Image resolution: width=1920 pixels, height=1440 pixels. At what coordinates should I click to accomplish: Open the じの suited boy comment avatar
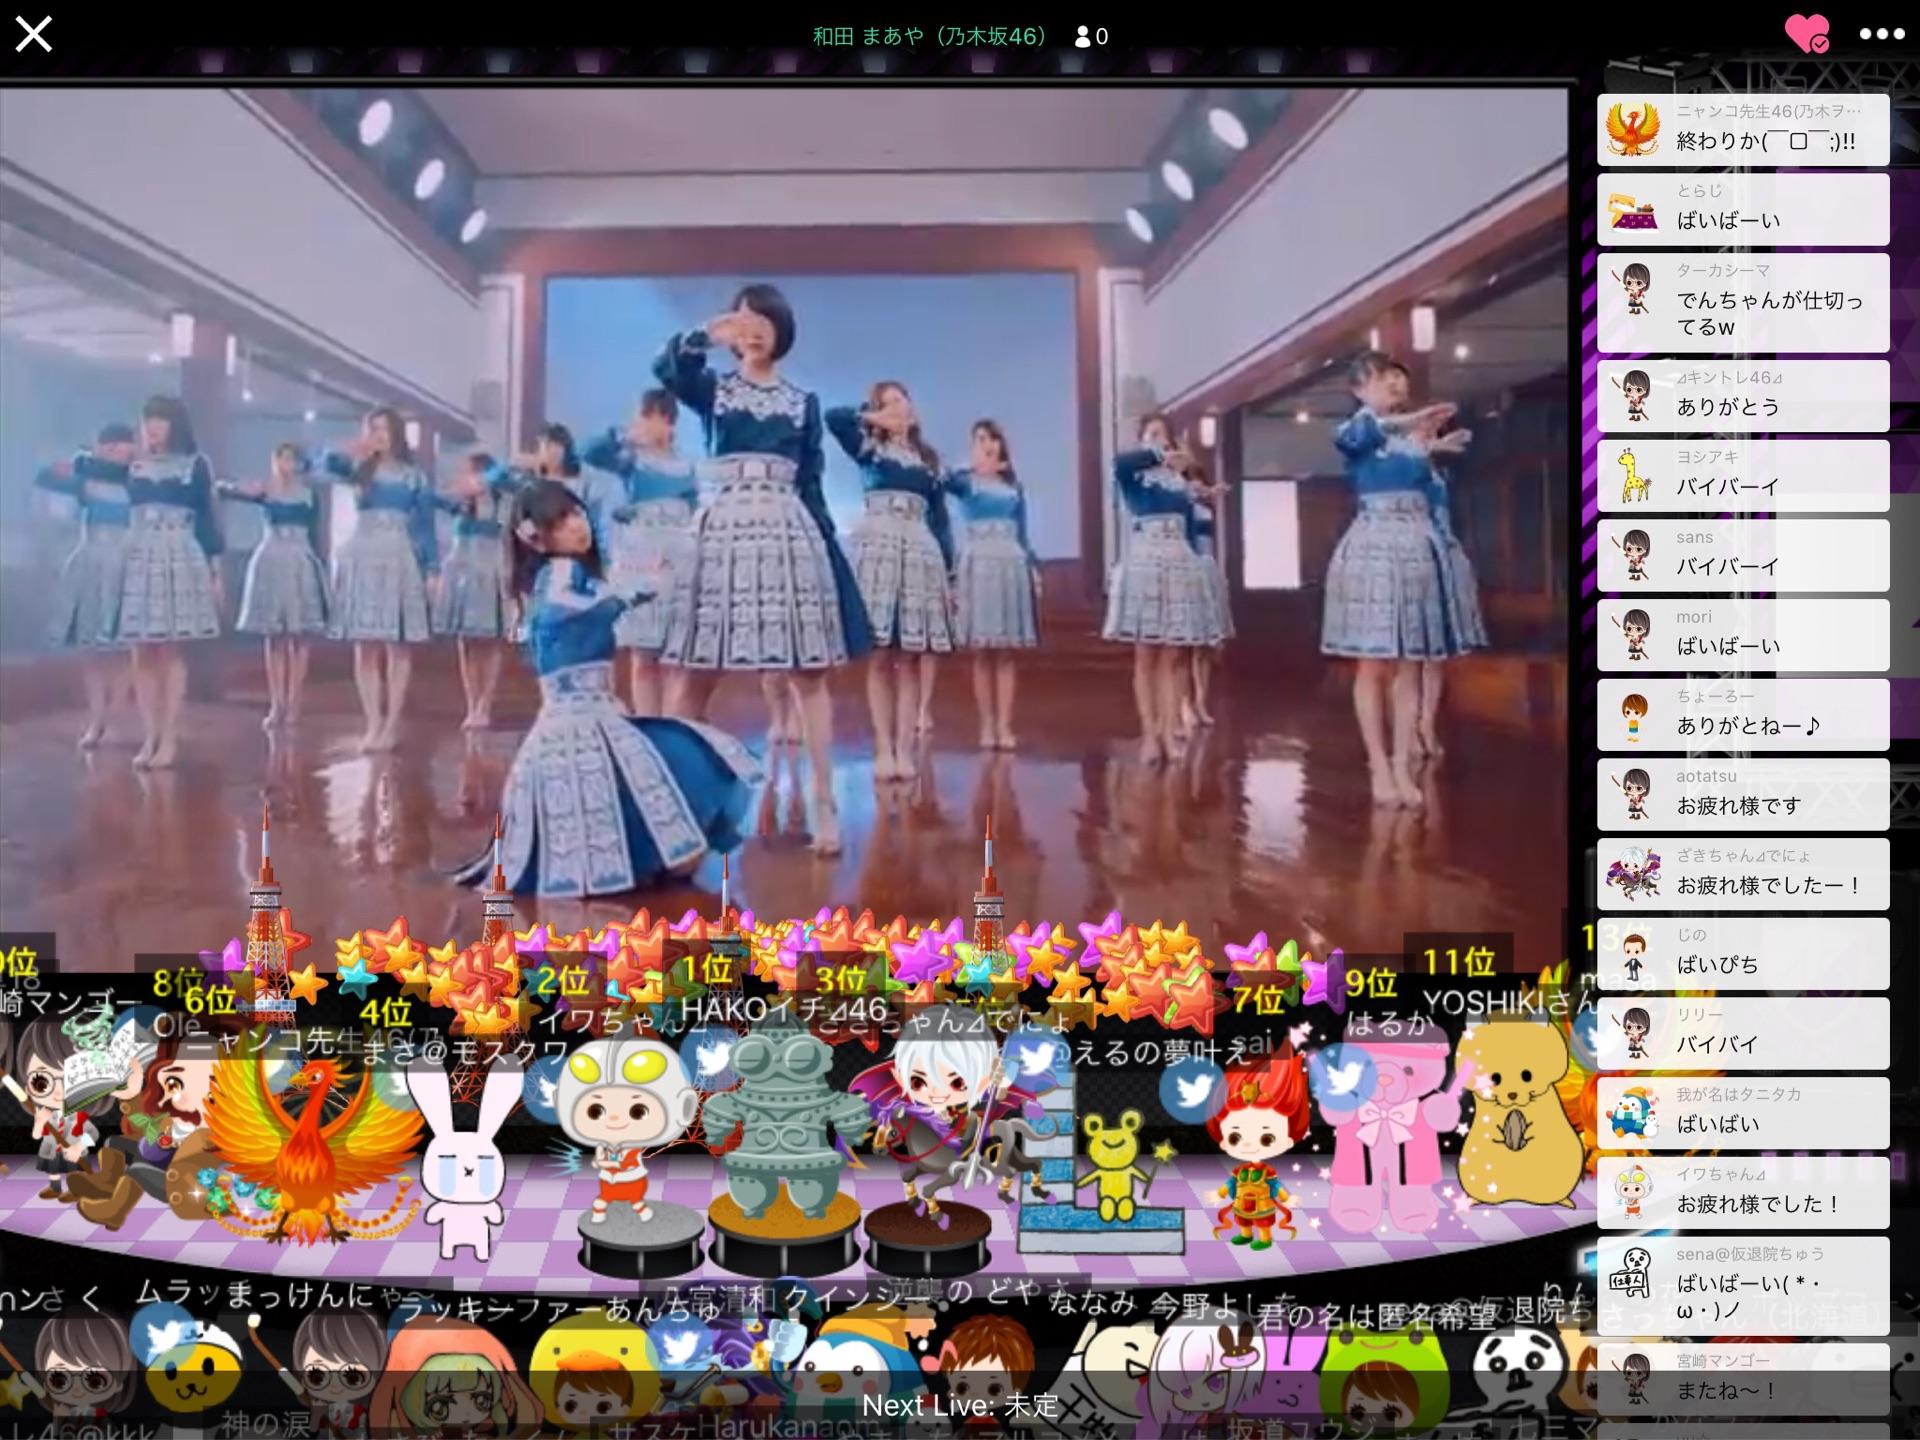(x=1634, y=955)
